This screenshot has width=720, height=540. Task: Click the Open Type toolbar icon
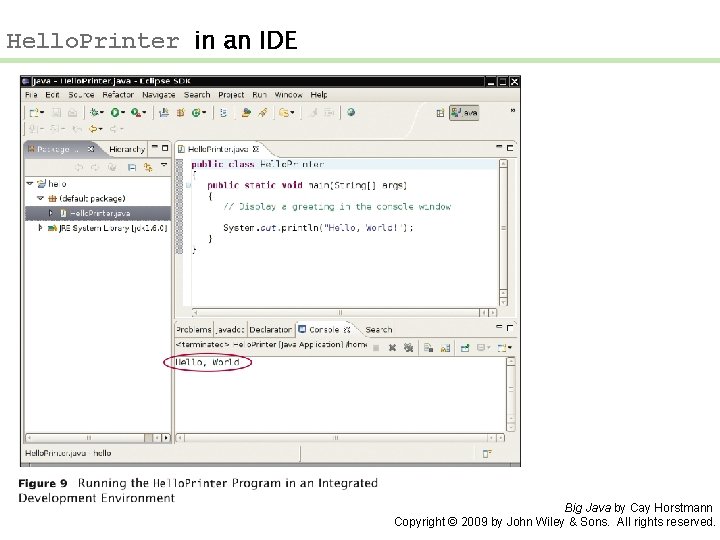pos(246,112)
